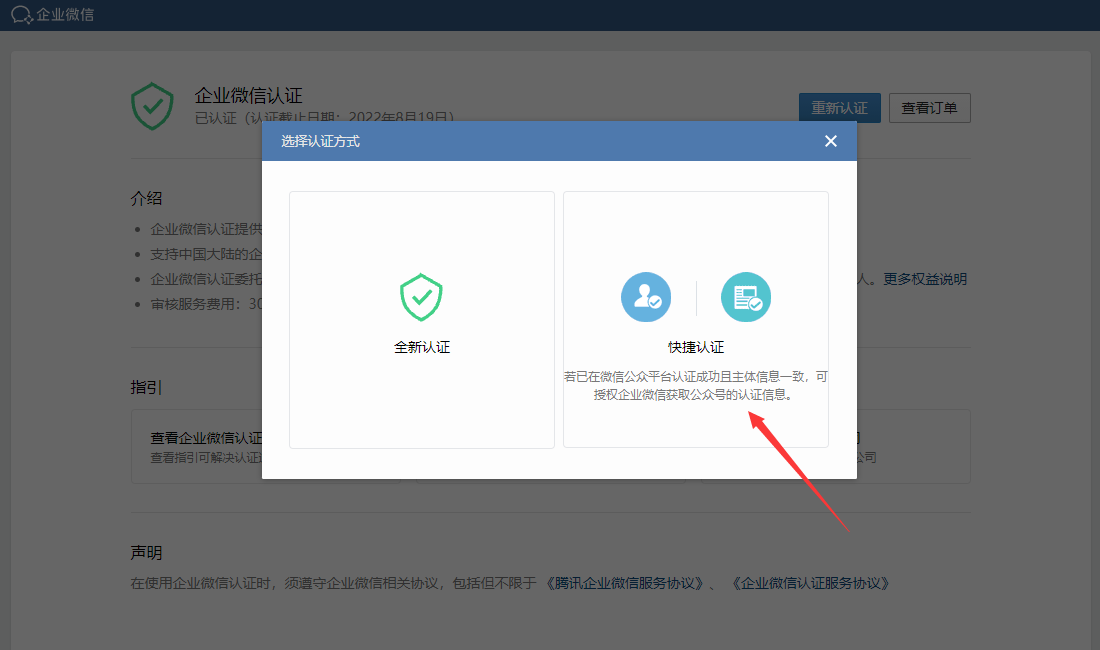Click the 企业微信认证提供 bullet item

206,229
